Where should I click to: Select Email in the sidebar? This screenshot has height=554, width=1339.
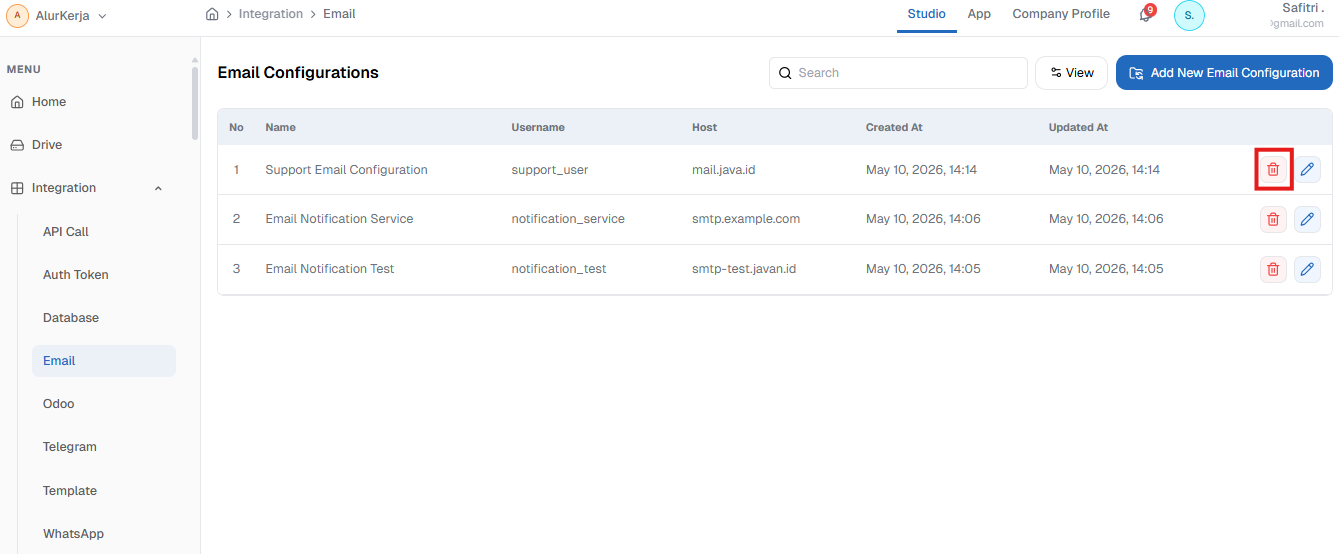point(104,361)
